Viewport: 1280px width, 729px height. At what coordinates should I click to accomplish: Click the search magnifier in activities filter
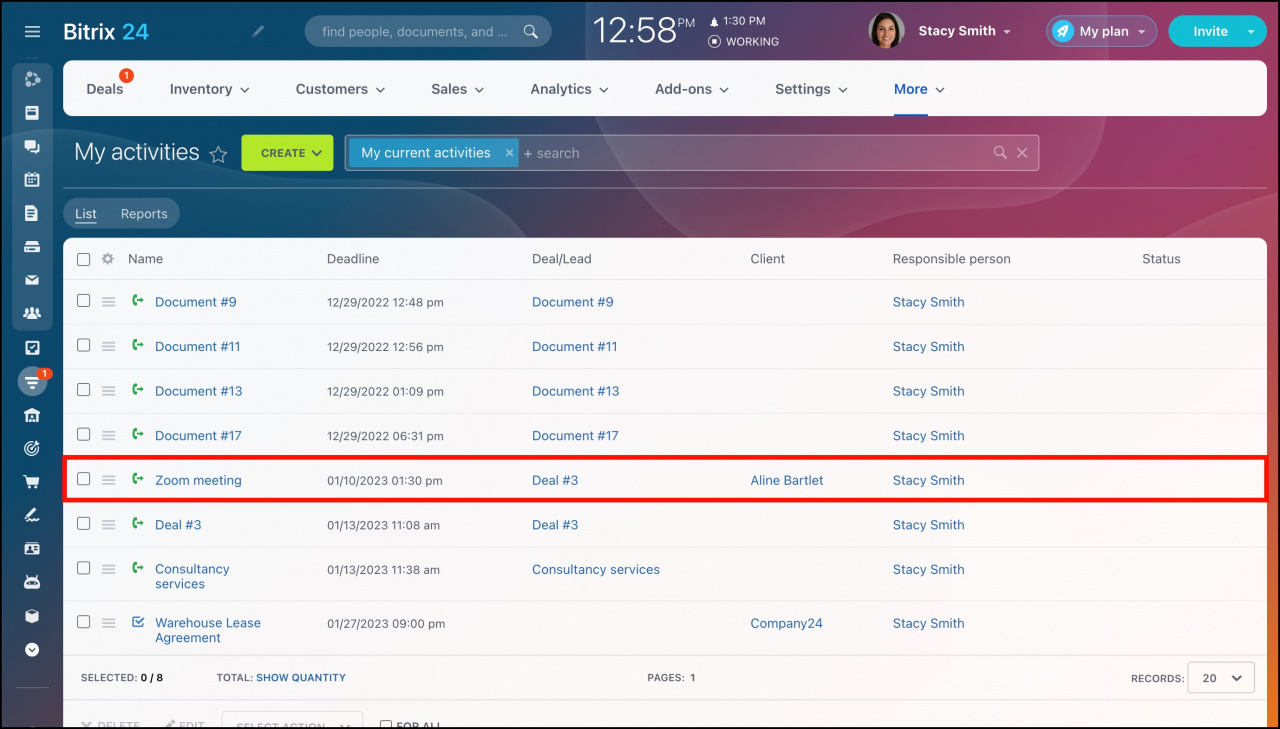1000,153
